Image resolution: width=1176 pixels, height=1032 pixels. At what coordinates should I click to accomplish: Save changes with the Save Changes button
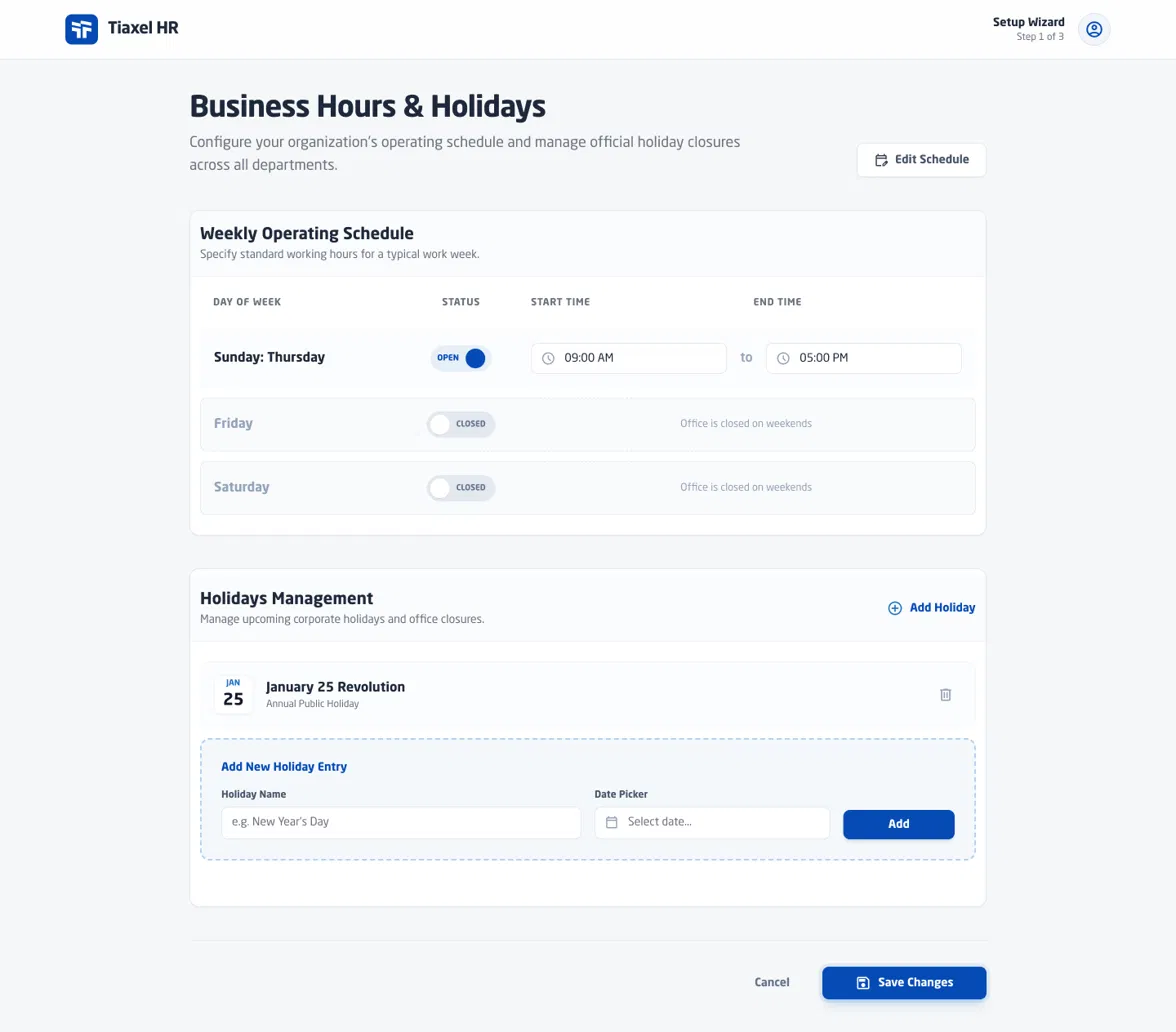pyautogui.click(x=904, y=982)
